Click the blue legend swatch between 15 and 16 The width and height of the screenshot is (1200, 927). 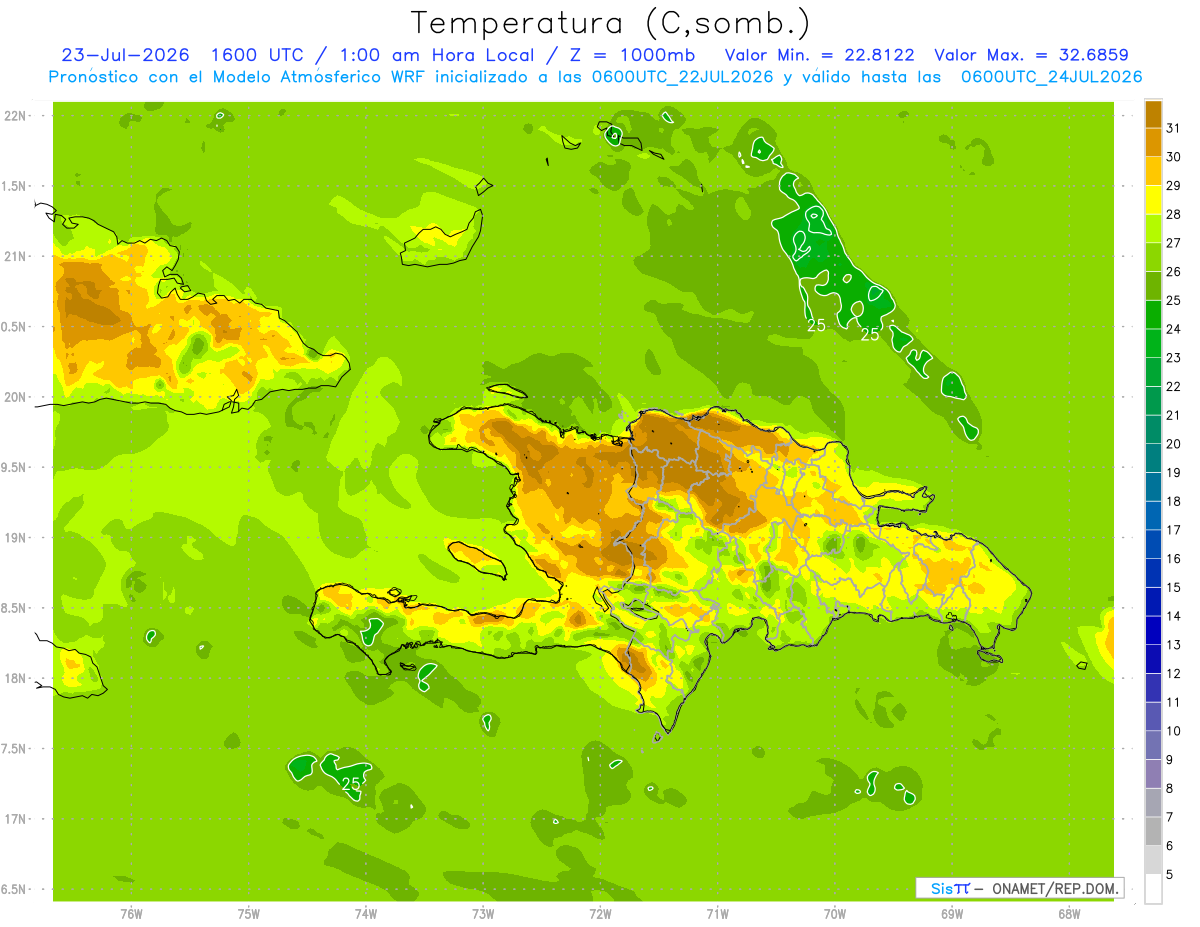click(1153, 573)
